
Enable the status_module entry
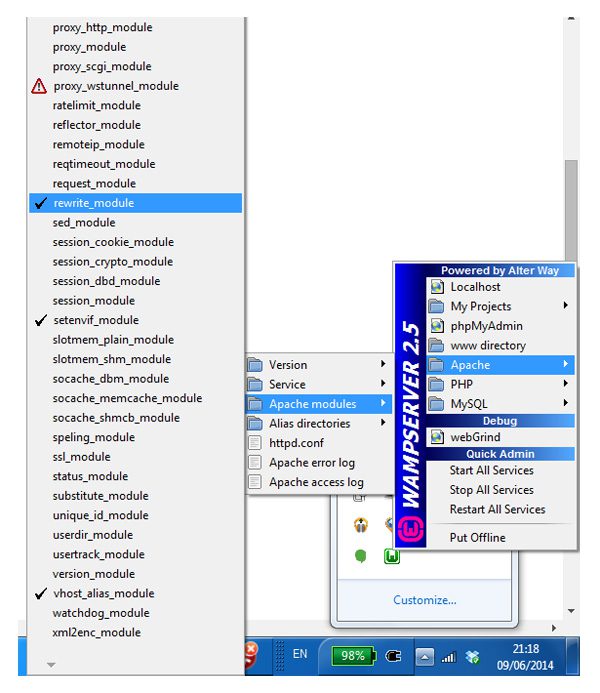(x=136, y=476)
